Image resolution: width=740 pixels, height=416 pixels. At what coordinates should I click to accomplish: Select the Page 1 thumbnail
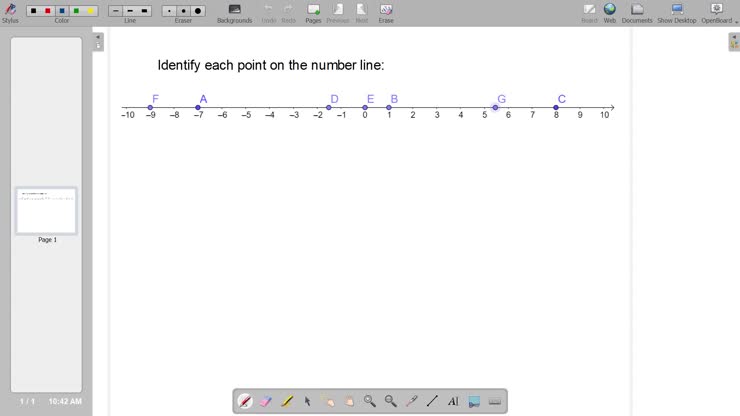[x=46, y=211]
